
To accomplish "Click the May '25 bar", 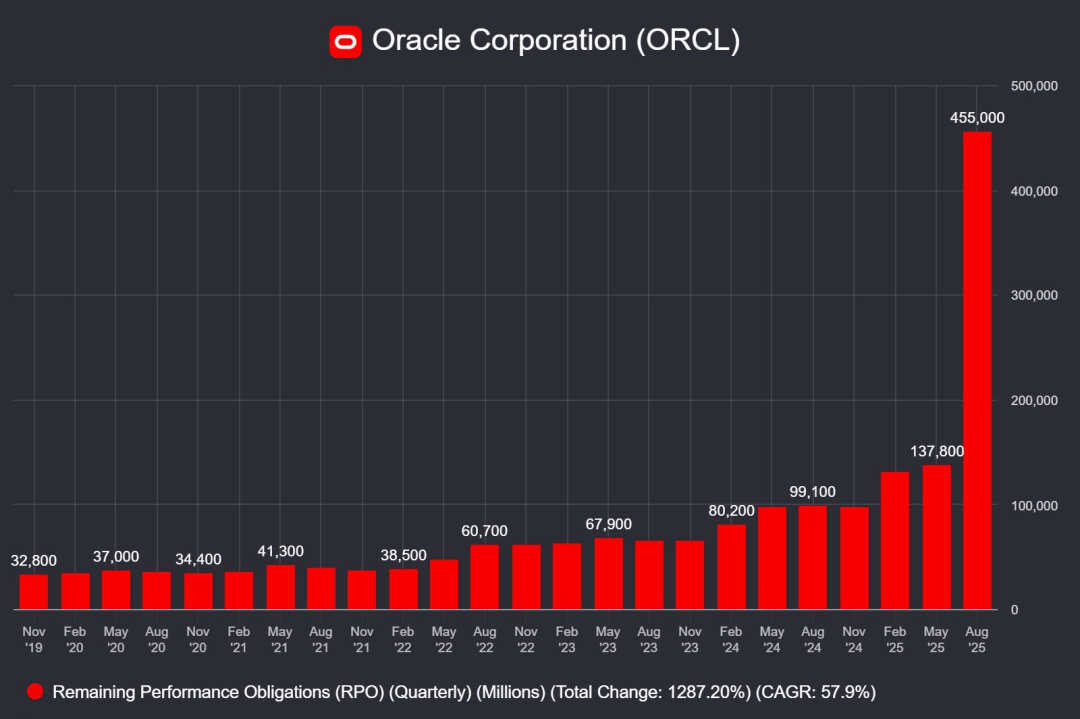I will [936, 537].
